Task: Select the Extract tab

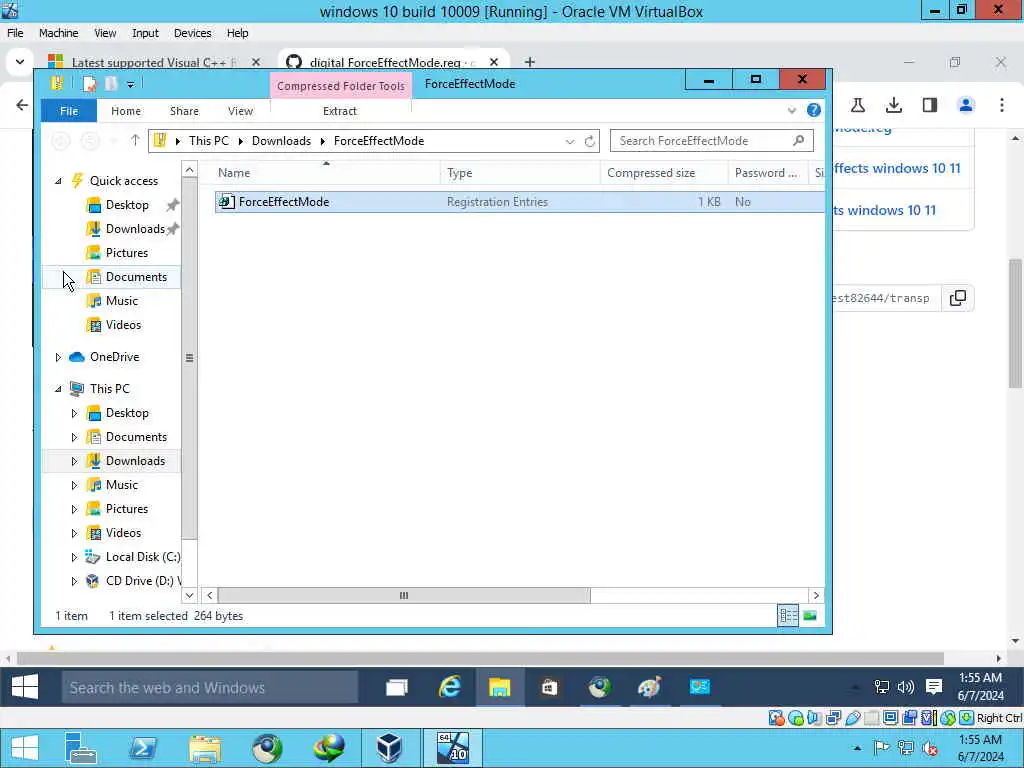Action: (x=340, y=111)
